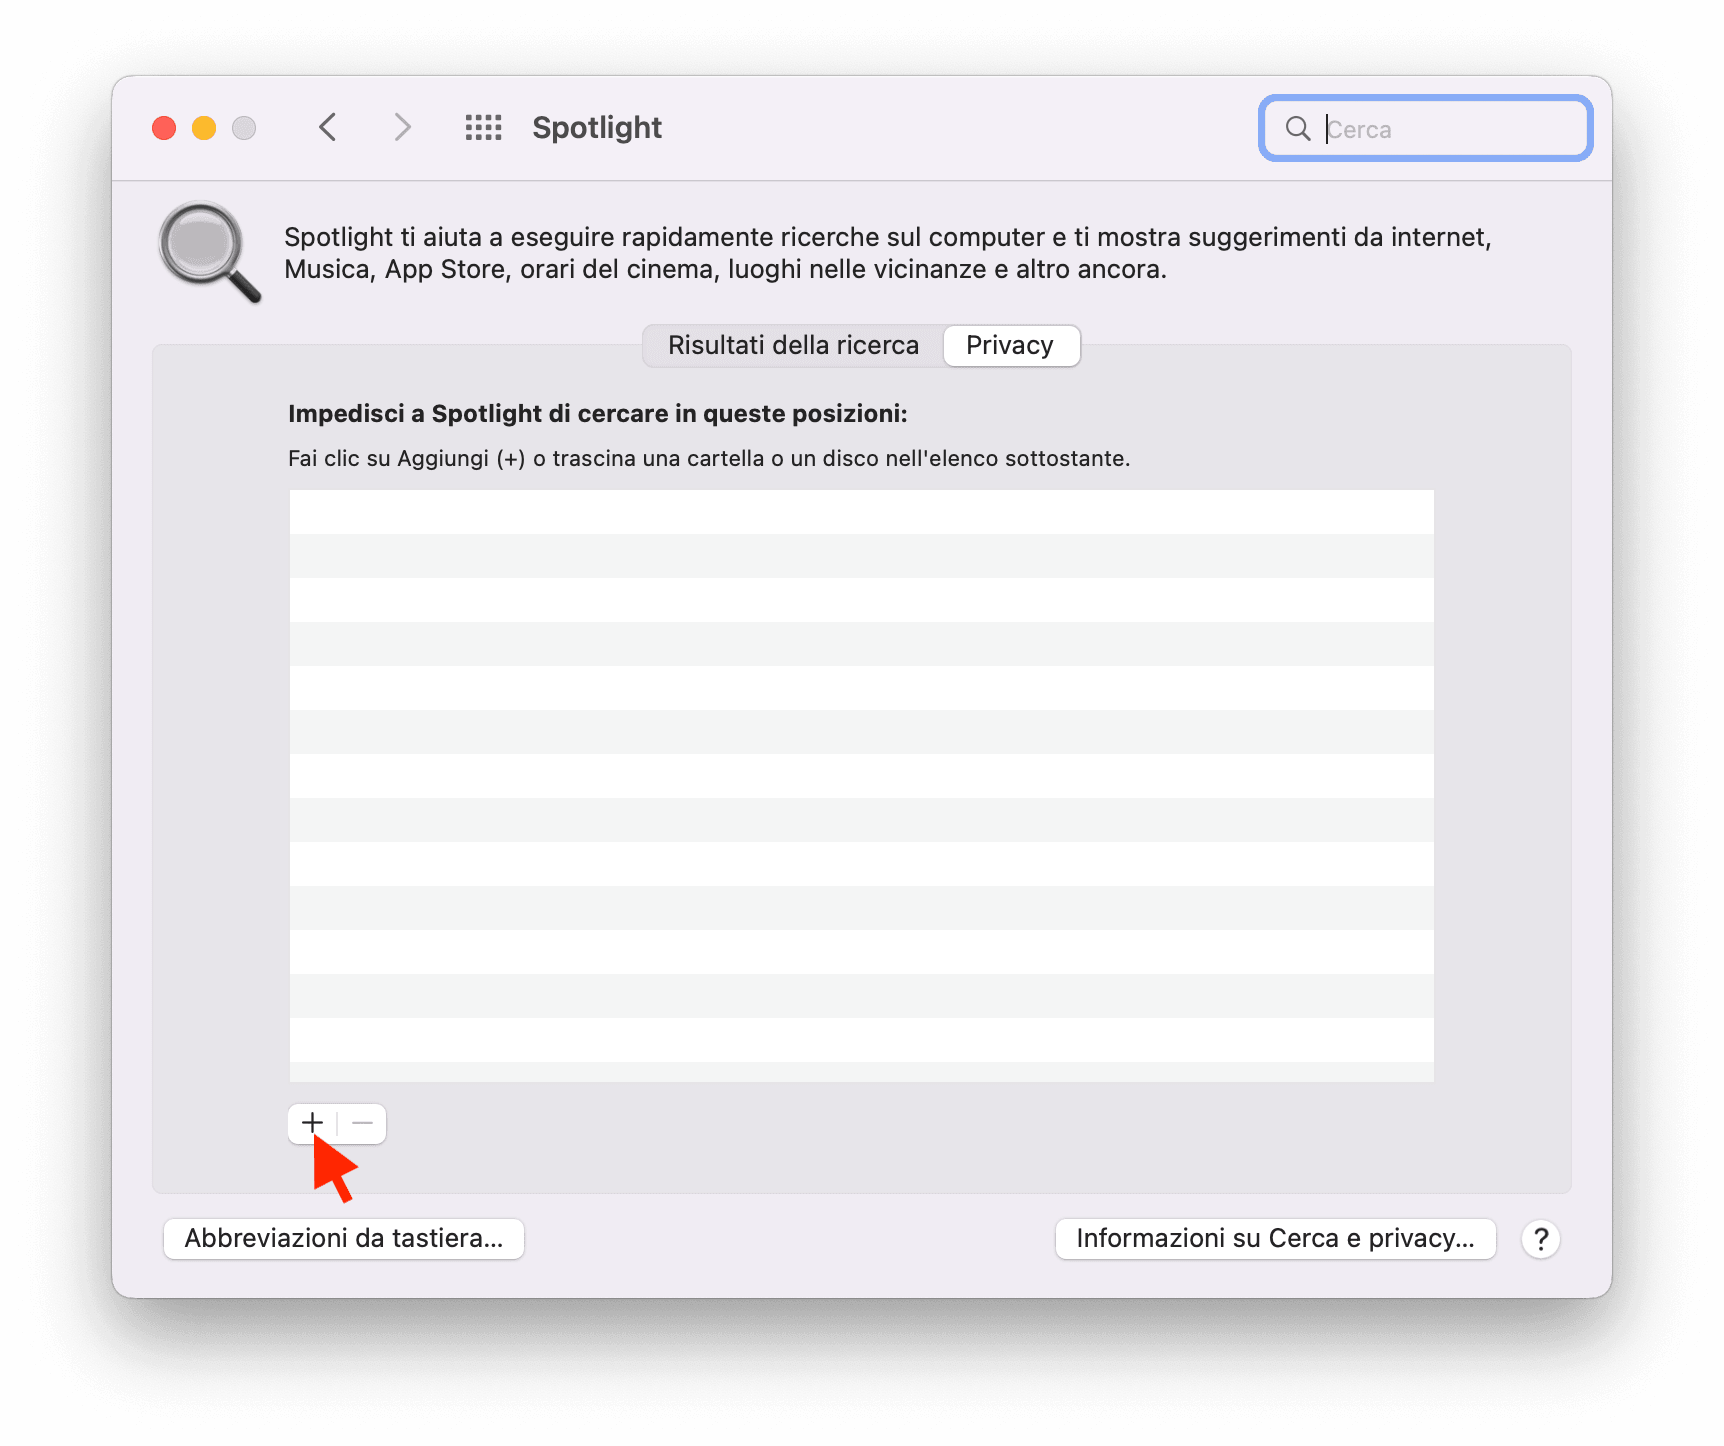This screenshot has height=1446, width=1724.
Task: Go forward with the right chevron
Action: click(402, 128)
